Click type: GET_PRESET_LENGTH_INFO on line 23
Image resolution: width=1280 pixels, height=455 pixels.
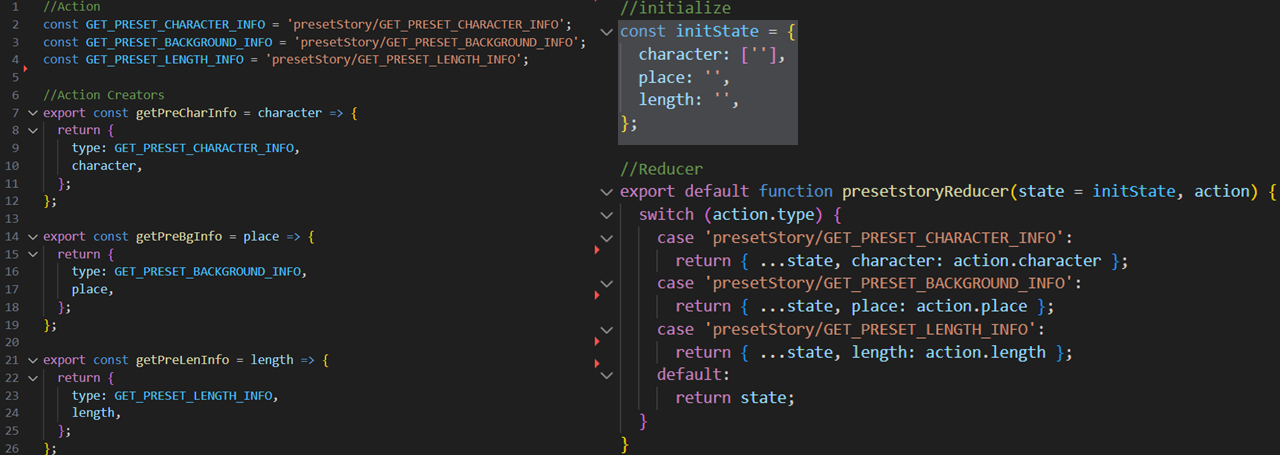point(175,396)
